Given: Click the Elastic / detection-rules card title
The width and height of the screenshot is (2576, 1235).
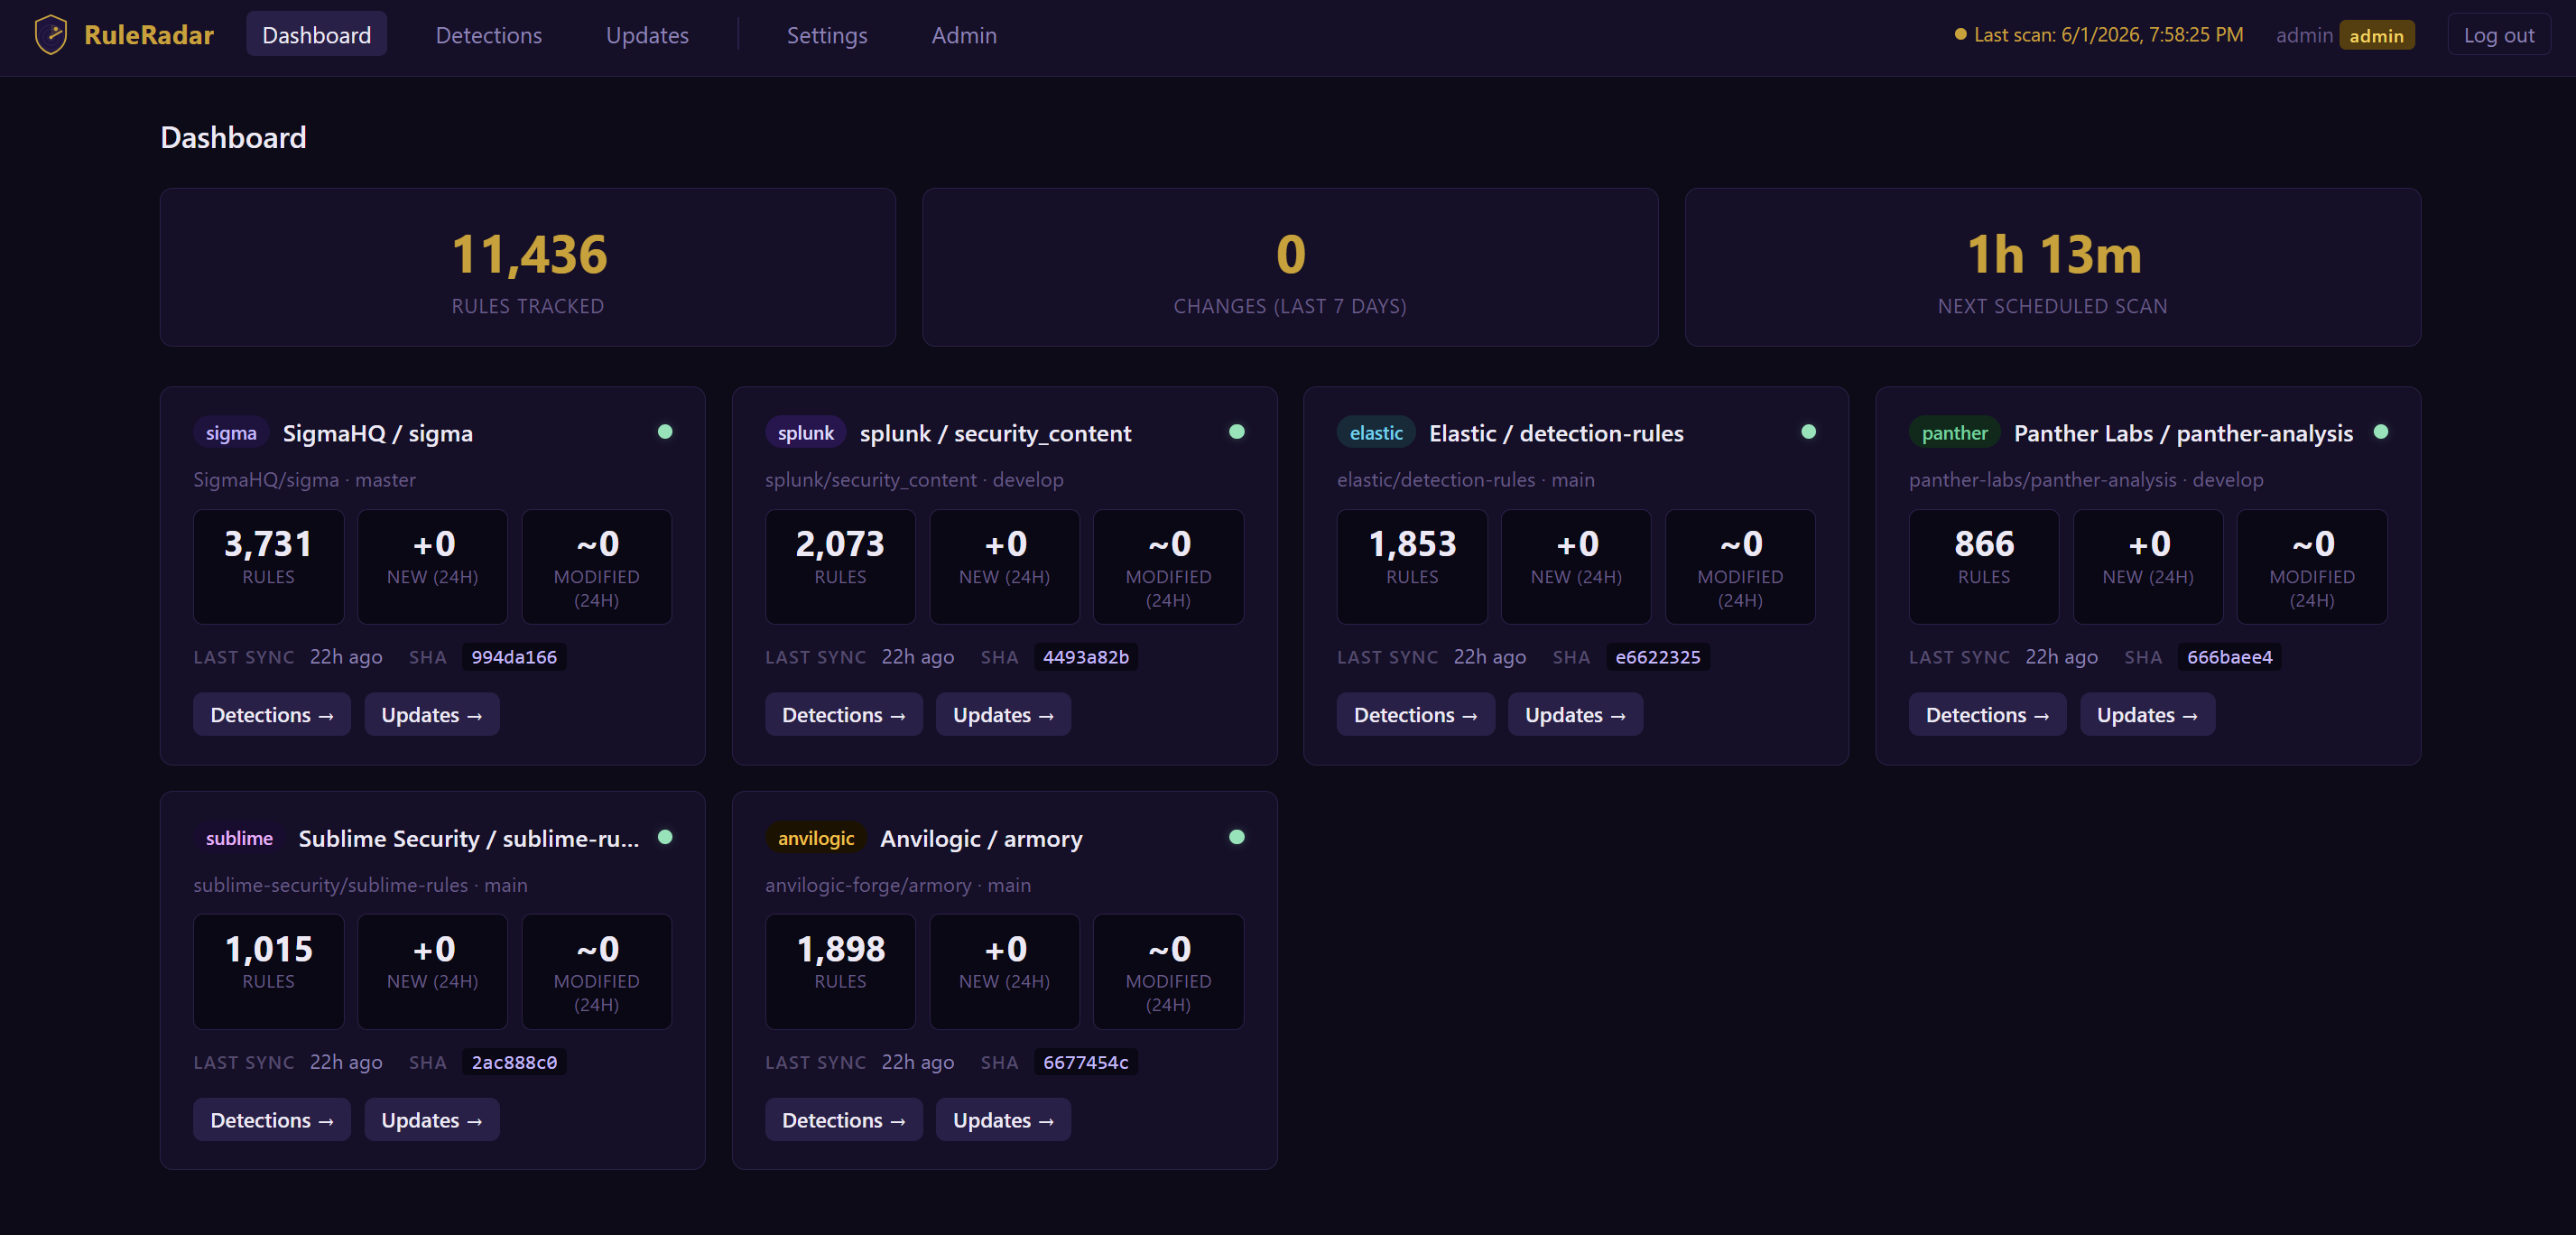Looking at the screenshot, I should [x=1556, y=433].
